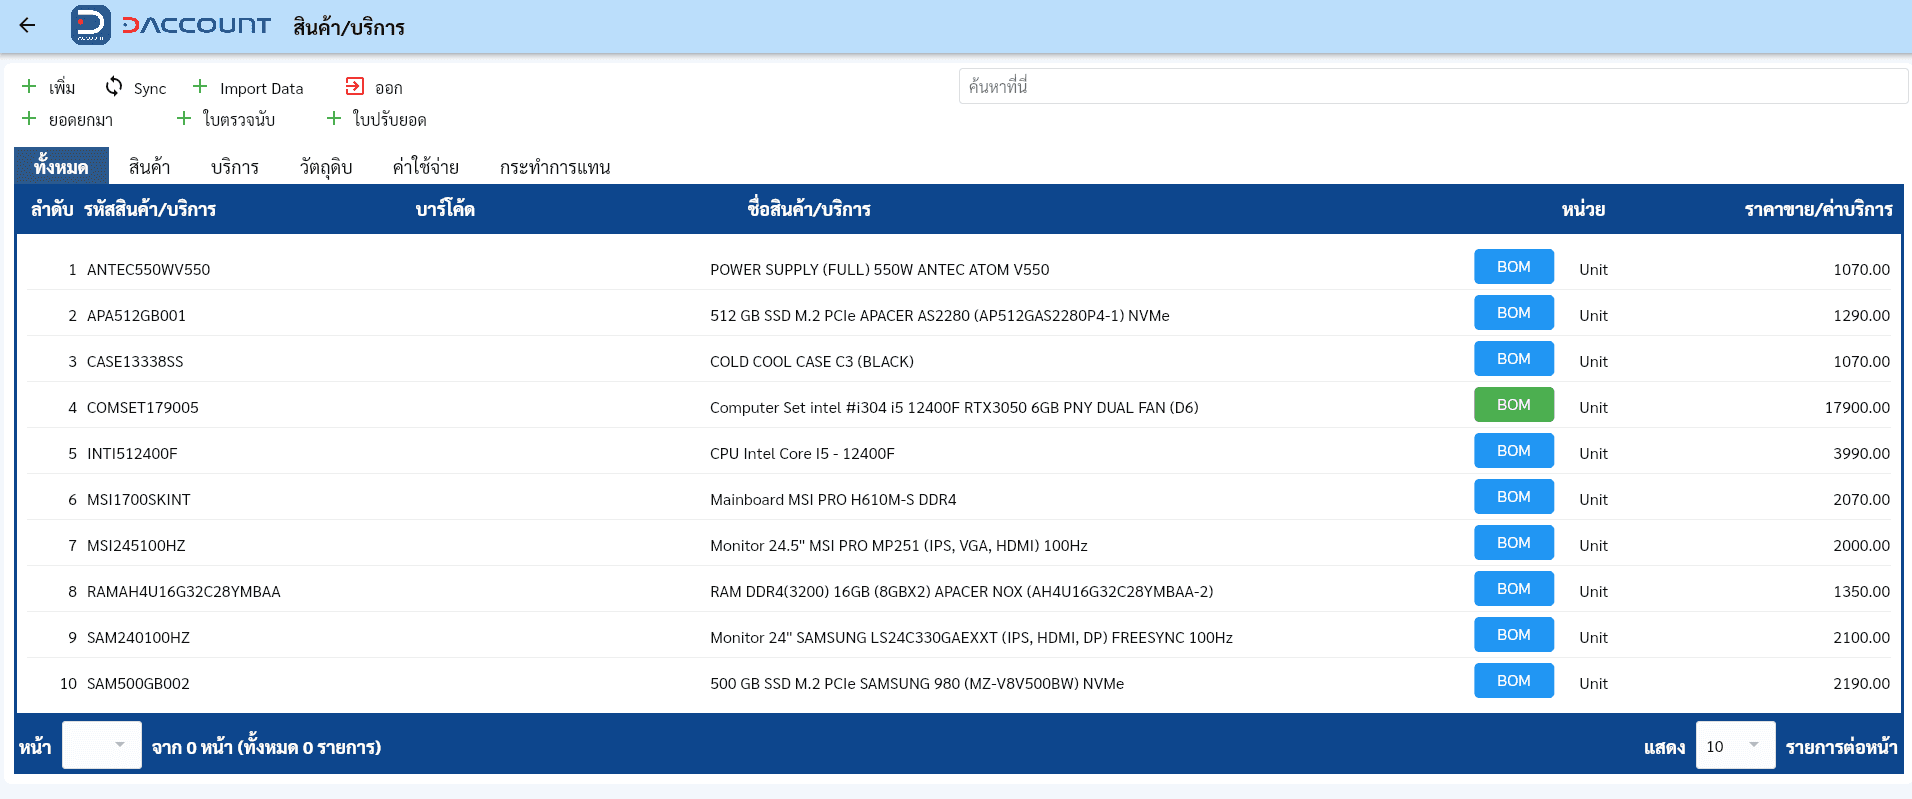Image resolution: width=1912 pixels, height=799 pixels.
Task: Click รหัสสินค้า/บริการ column header
Action: (150, 209)
